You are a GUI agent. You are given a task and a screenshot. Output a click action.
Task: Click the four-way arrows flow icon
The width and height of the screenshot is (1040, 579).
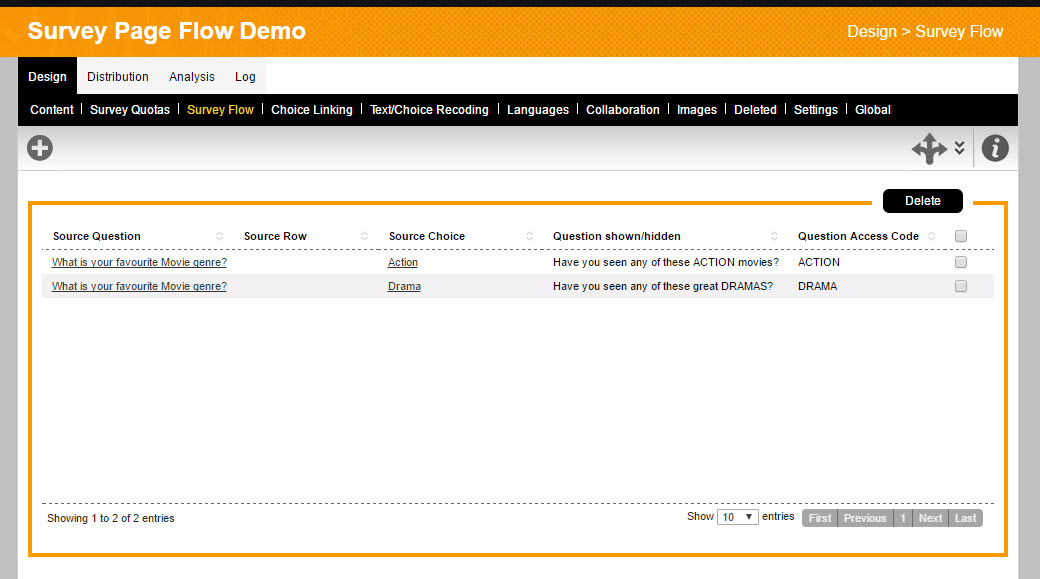928,149
